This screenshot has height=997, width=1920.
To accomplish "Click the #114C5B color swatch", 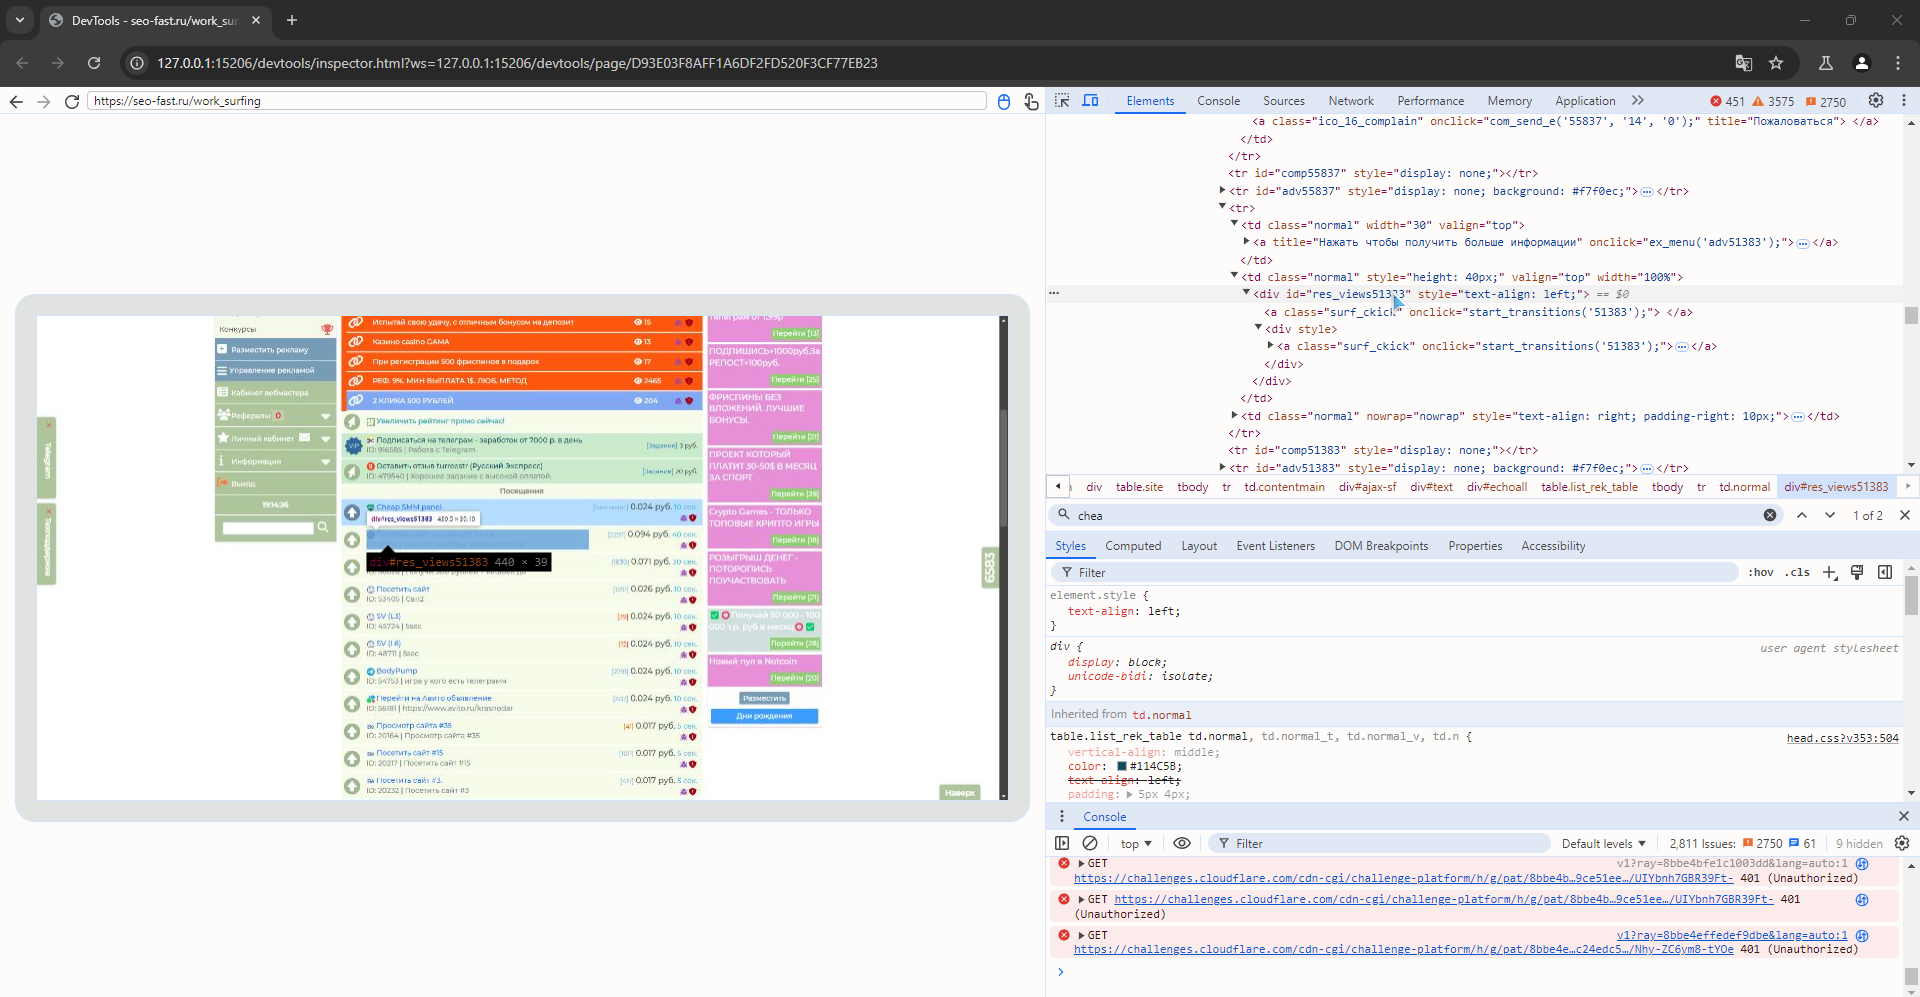I will point(1122,767).
